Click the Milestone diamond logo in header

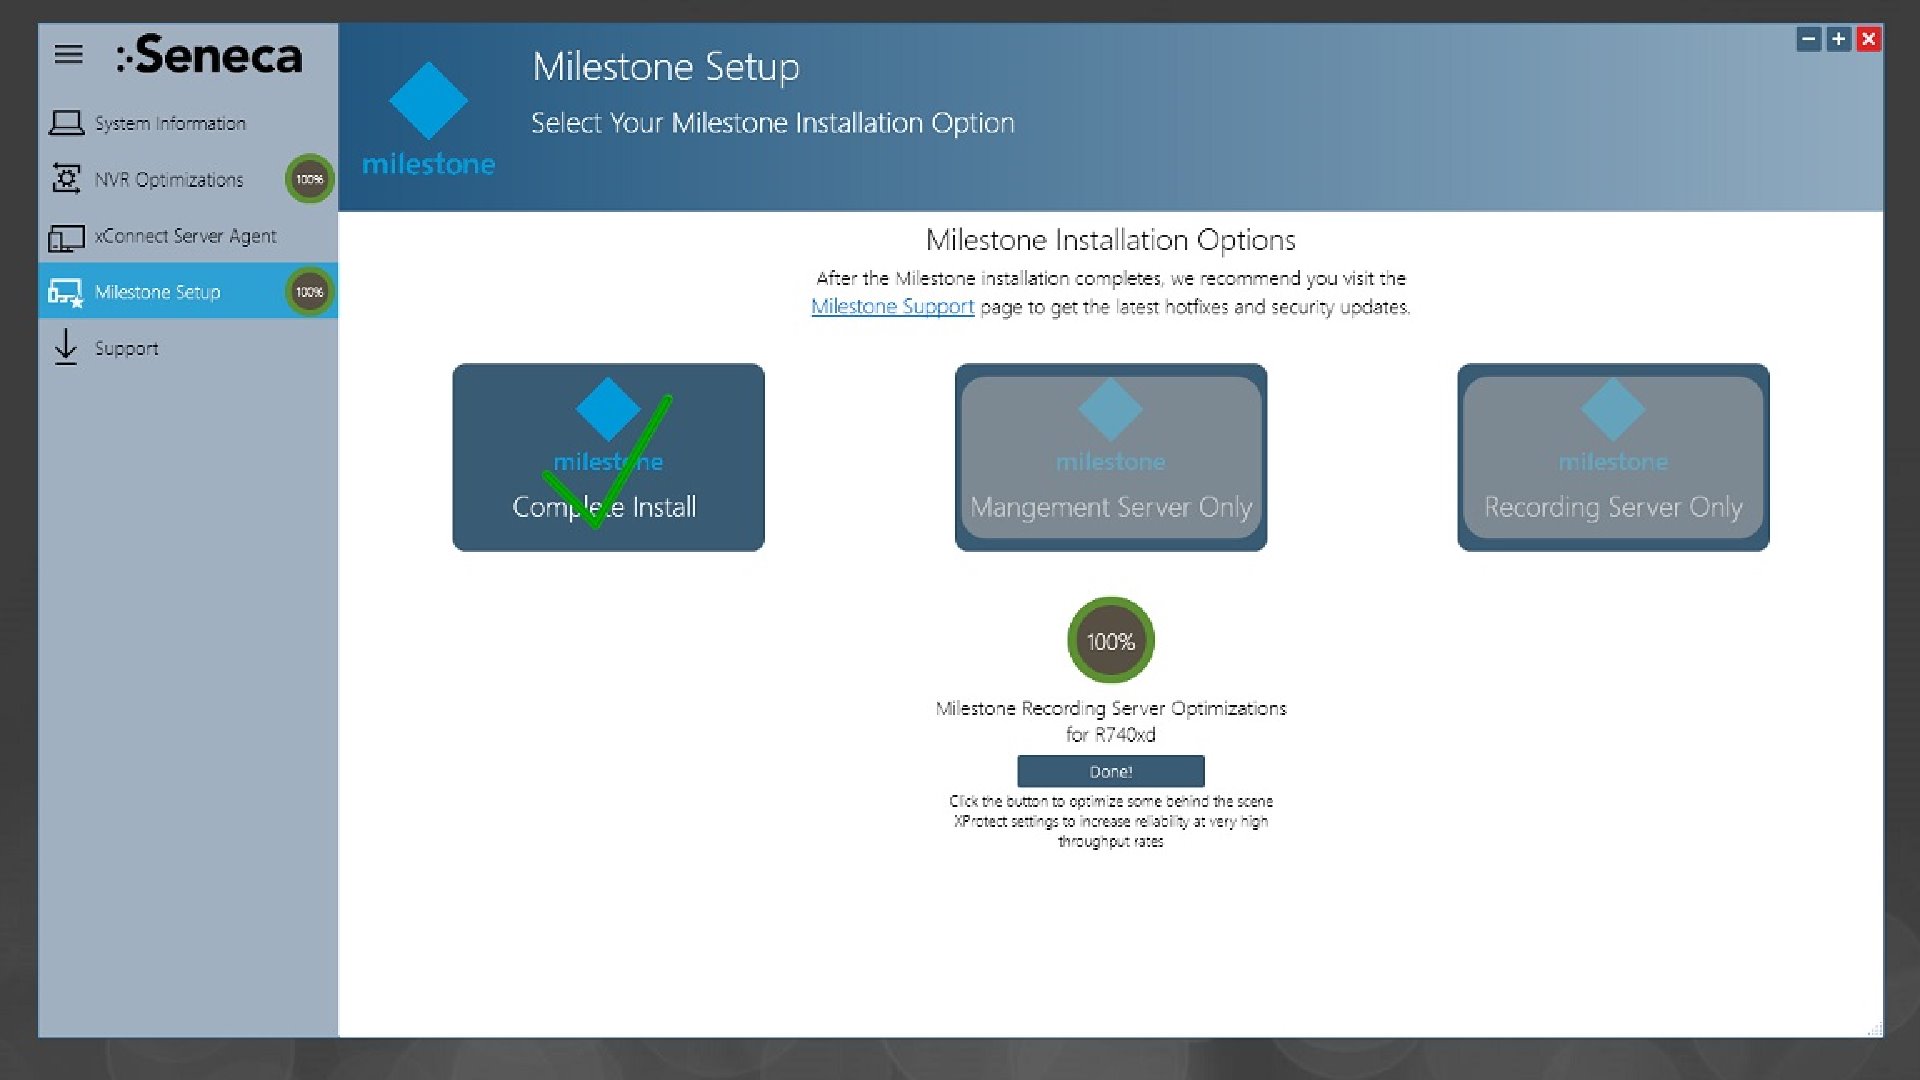click(x=428, y=102)
